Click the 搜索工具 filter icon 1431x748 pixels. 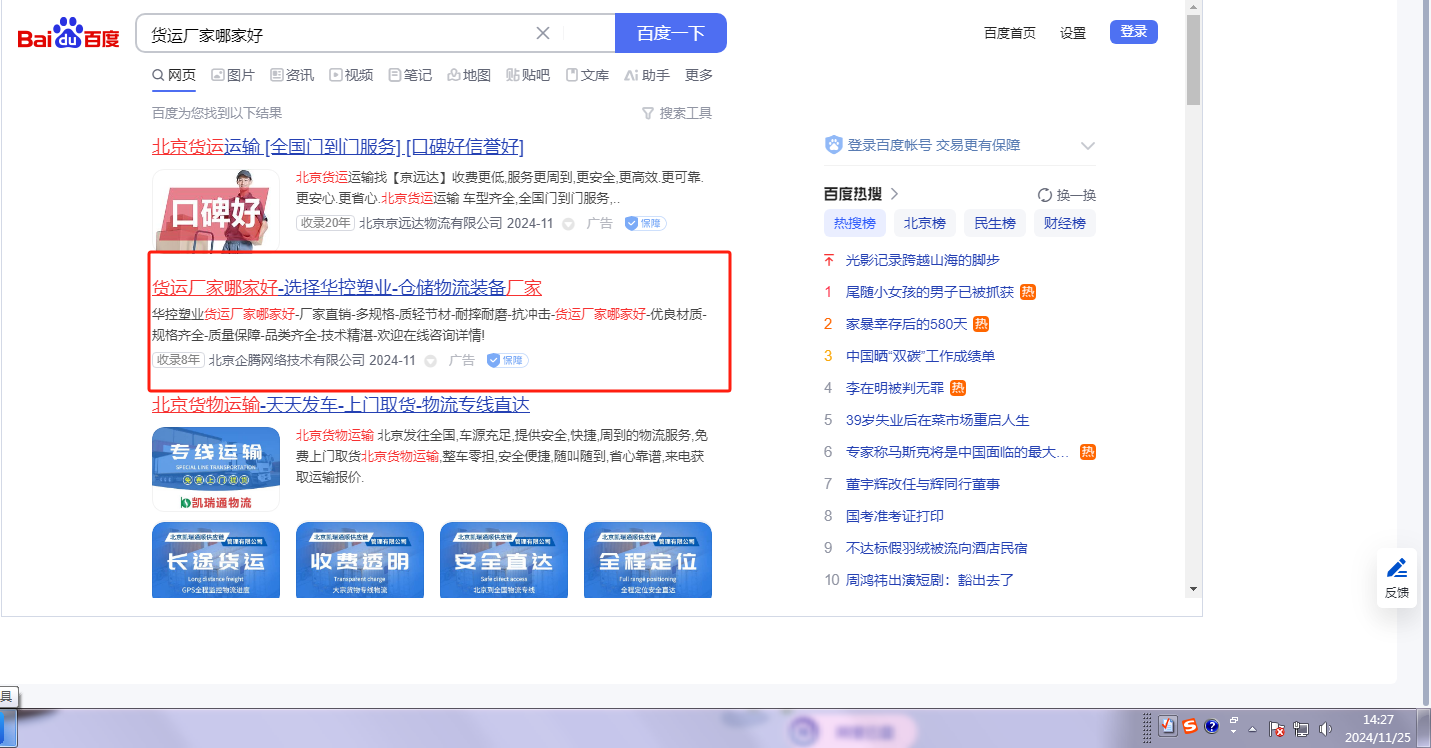coord(648,113)
